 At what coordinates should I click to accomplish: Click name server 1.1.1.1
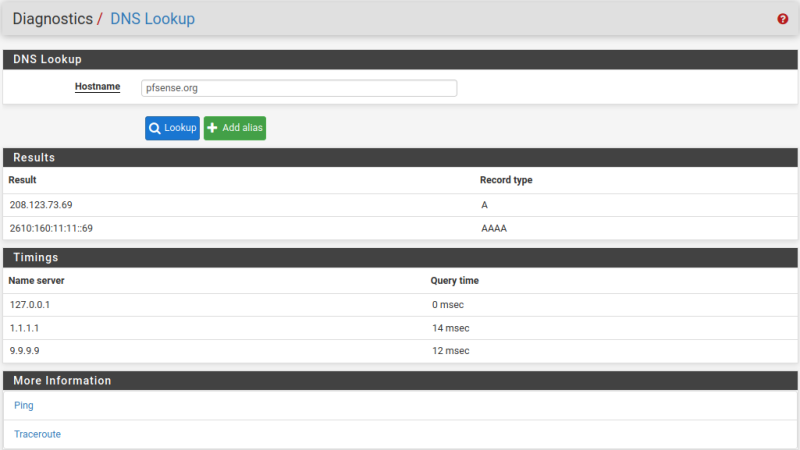click(24, 328)
